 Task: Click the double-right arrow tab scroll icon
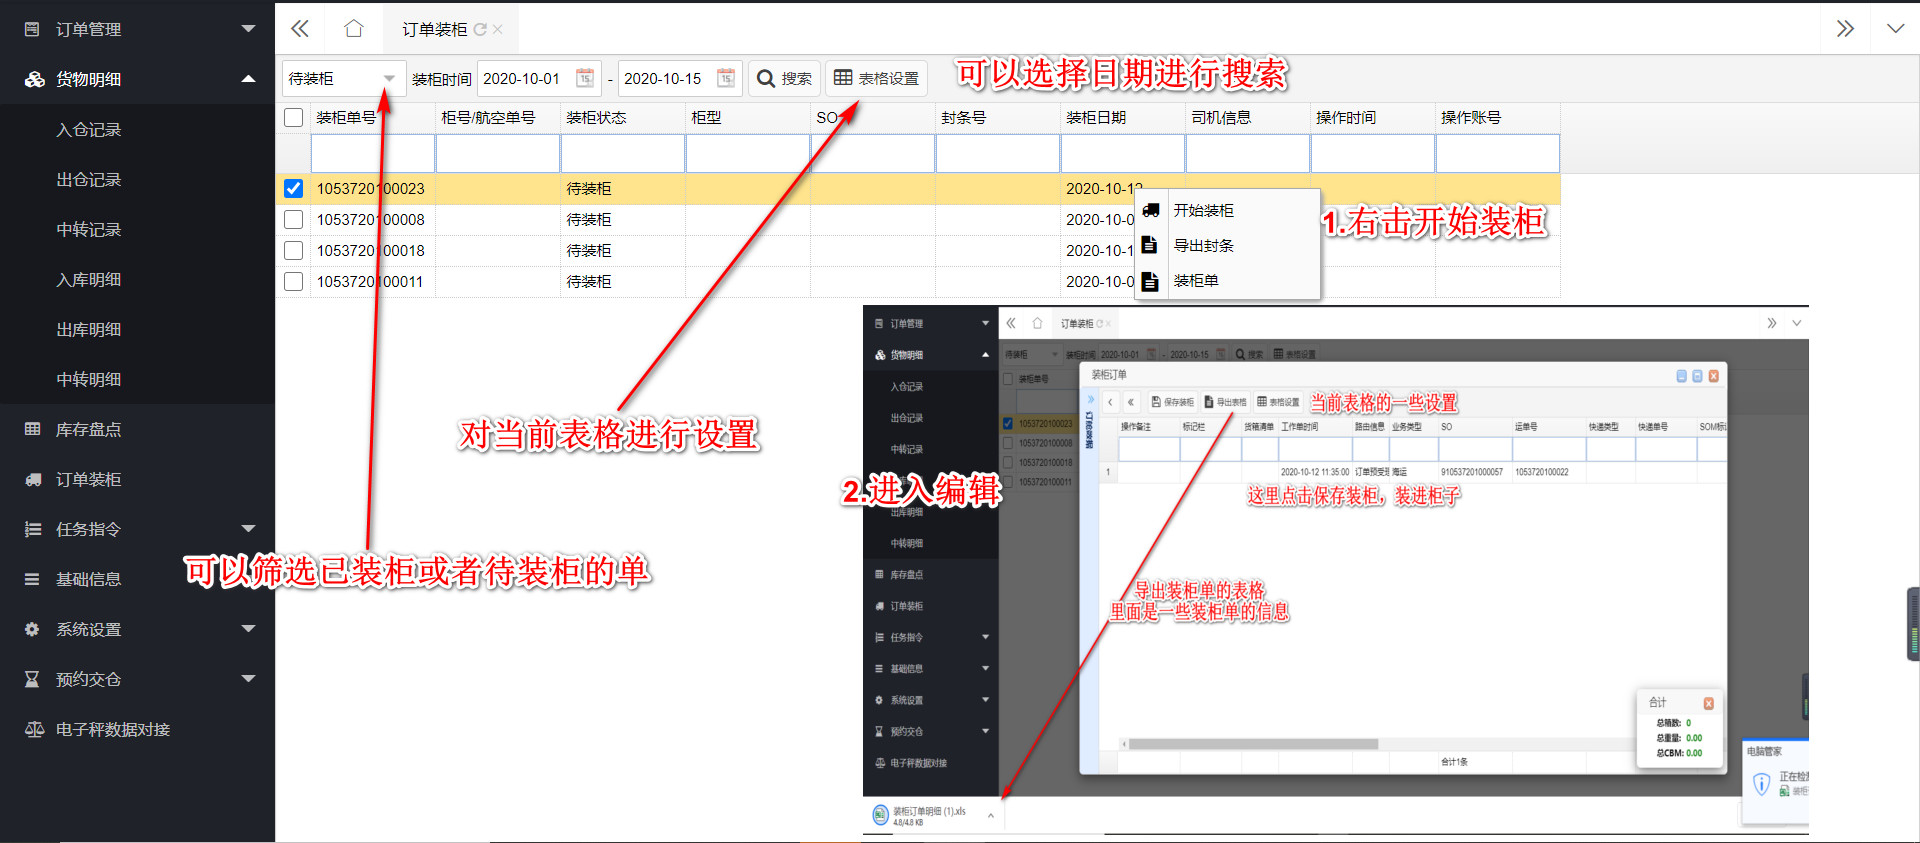(1845, 29)
